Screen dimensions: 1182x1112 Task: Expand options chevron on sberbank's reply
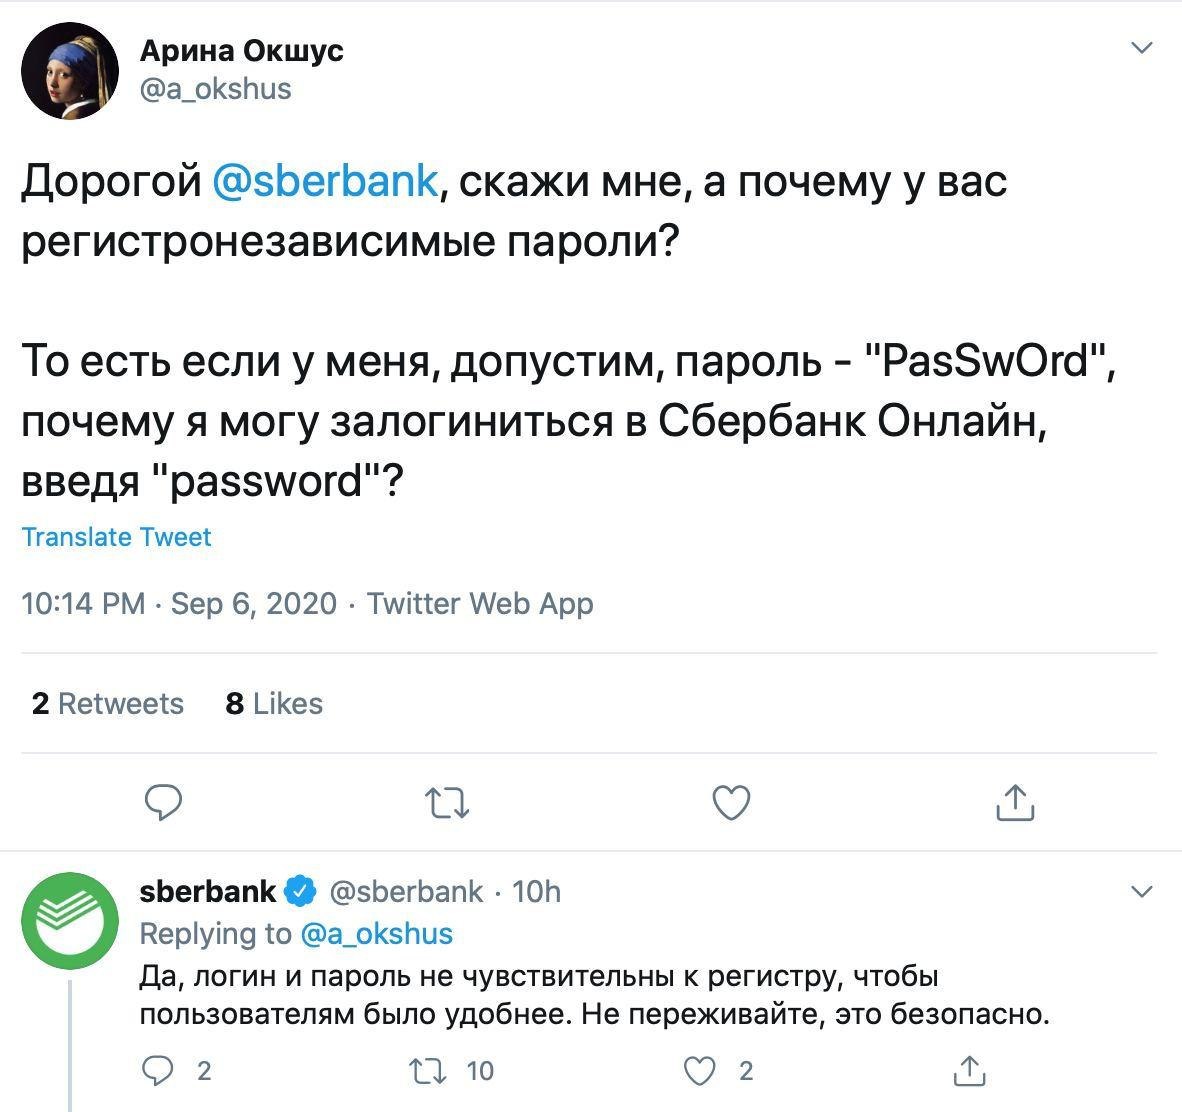click(x=1141, y=891)
